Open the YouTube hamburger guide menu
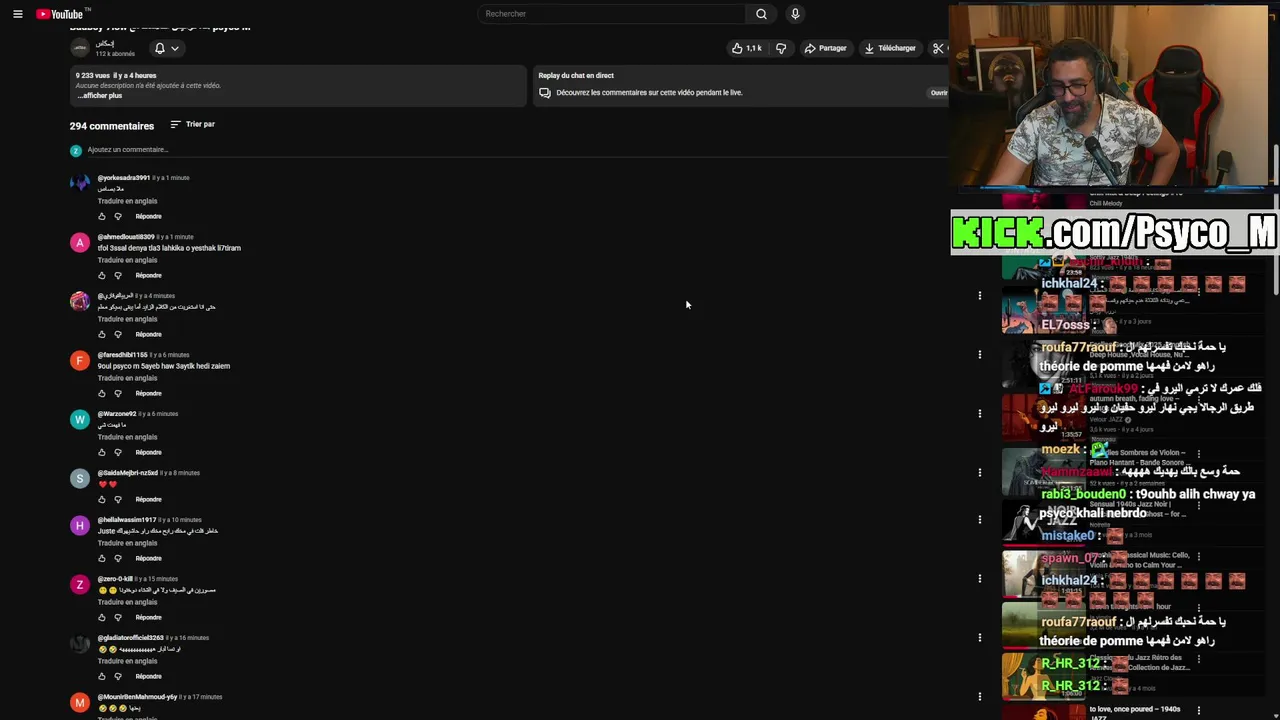Image resolution: width=1280 pixels, height=720 pixels. tap(17, 14)
